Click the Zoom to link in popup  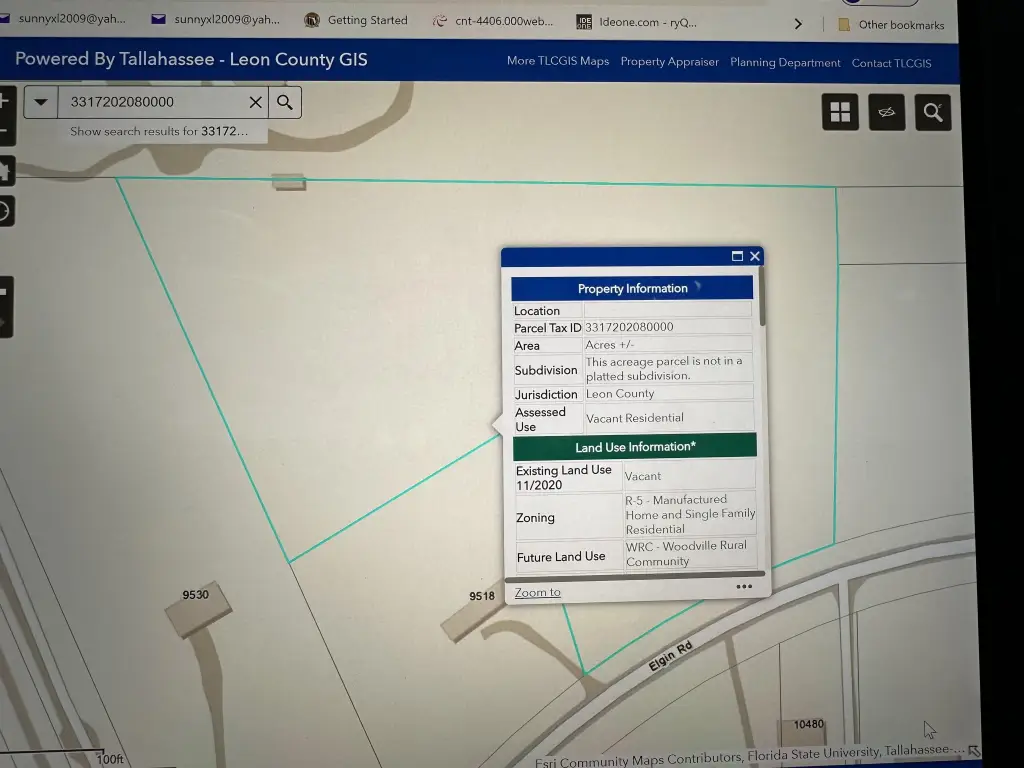pos(537,593)
